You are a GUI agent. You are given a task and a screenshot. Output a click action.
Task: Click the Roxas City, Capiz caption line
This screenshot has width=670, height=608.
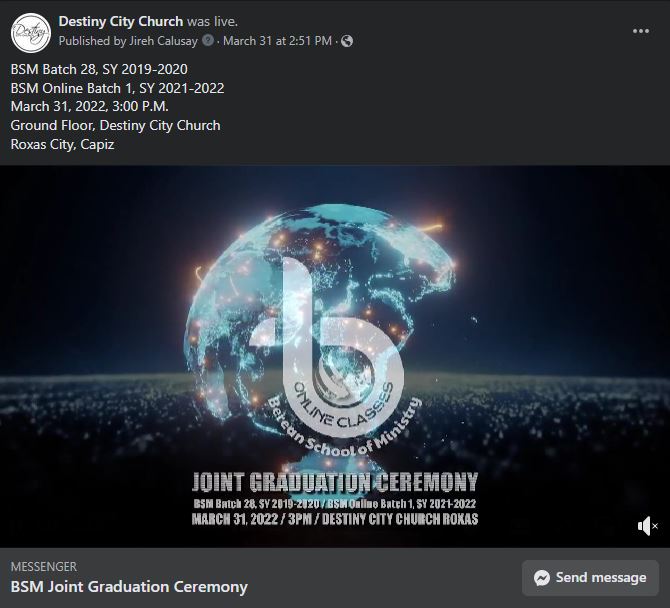[62, 144]
